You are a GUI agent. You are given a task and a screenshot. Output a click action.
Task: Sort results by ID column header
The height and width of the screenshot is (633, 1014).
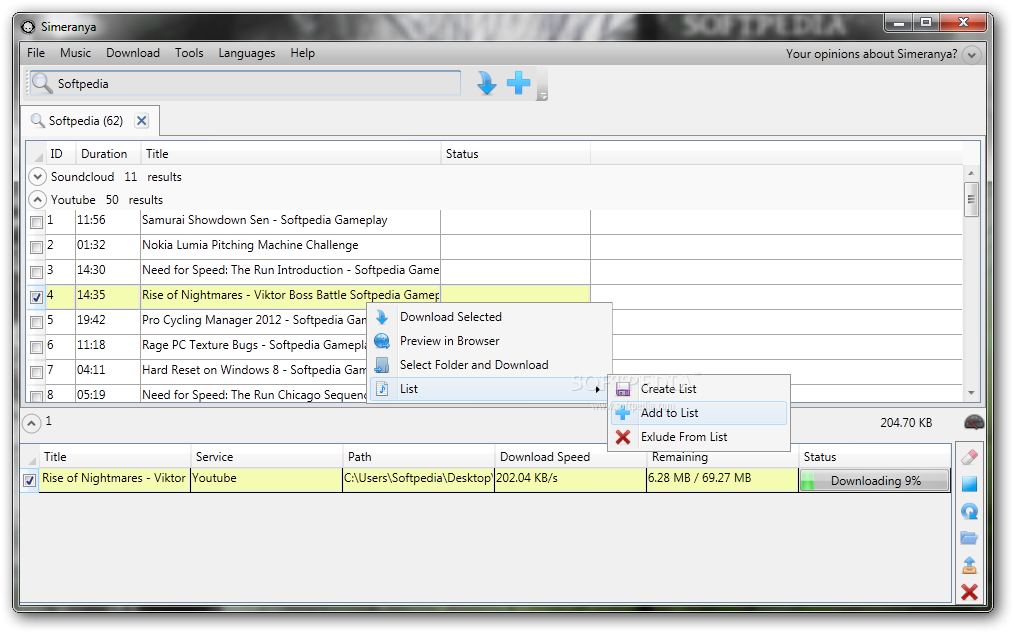60,154
